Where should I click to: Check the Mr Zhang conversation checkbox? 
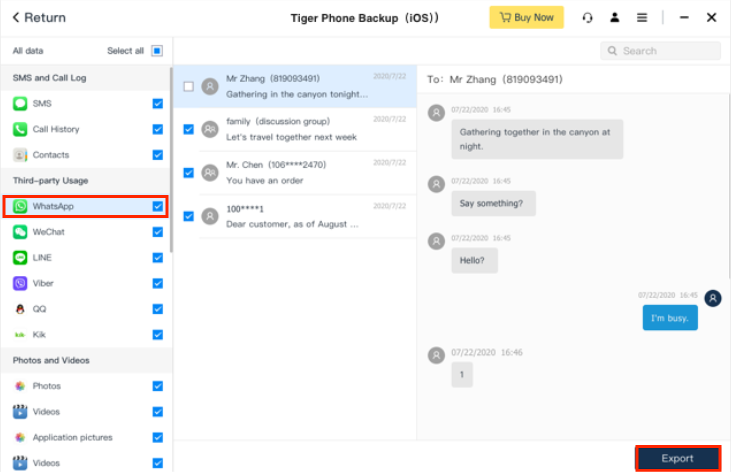click(188, 87)
